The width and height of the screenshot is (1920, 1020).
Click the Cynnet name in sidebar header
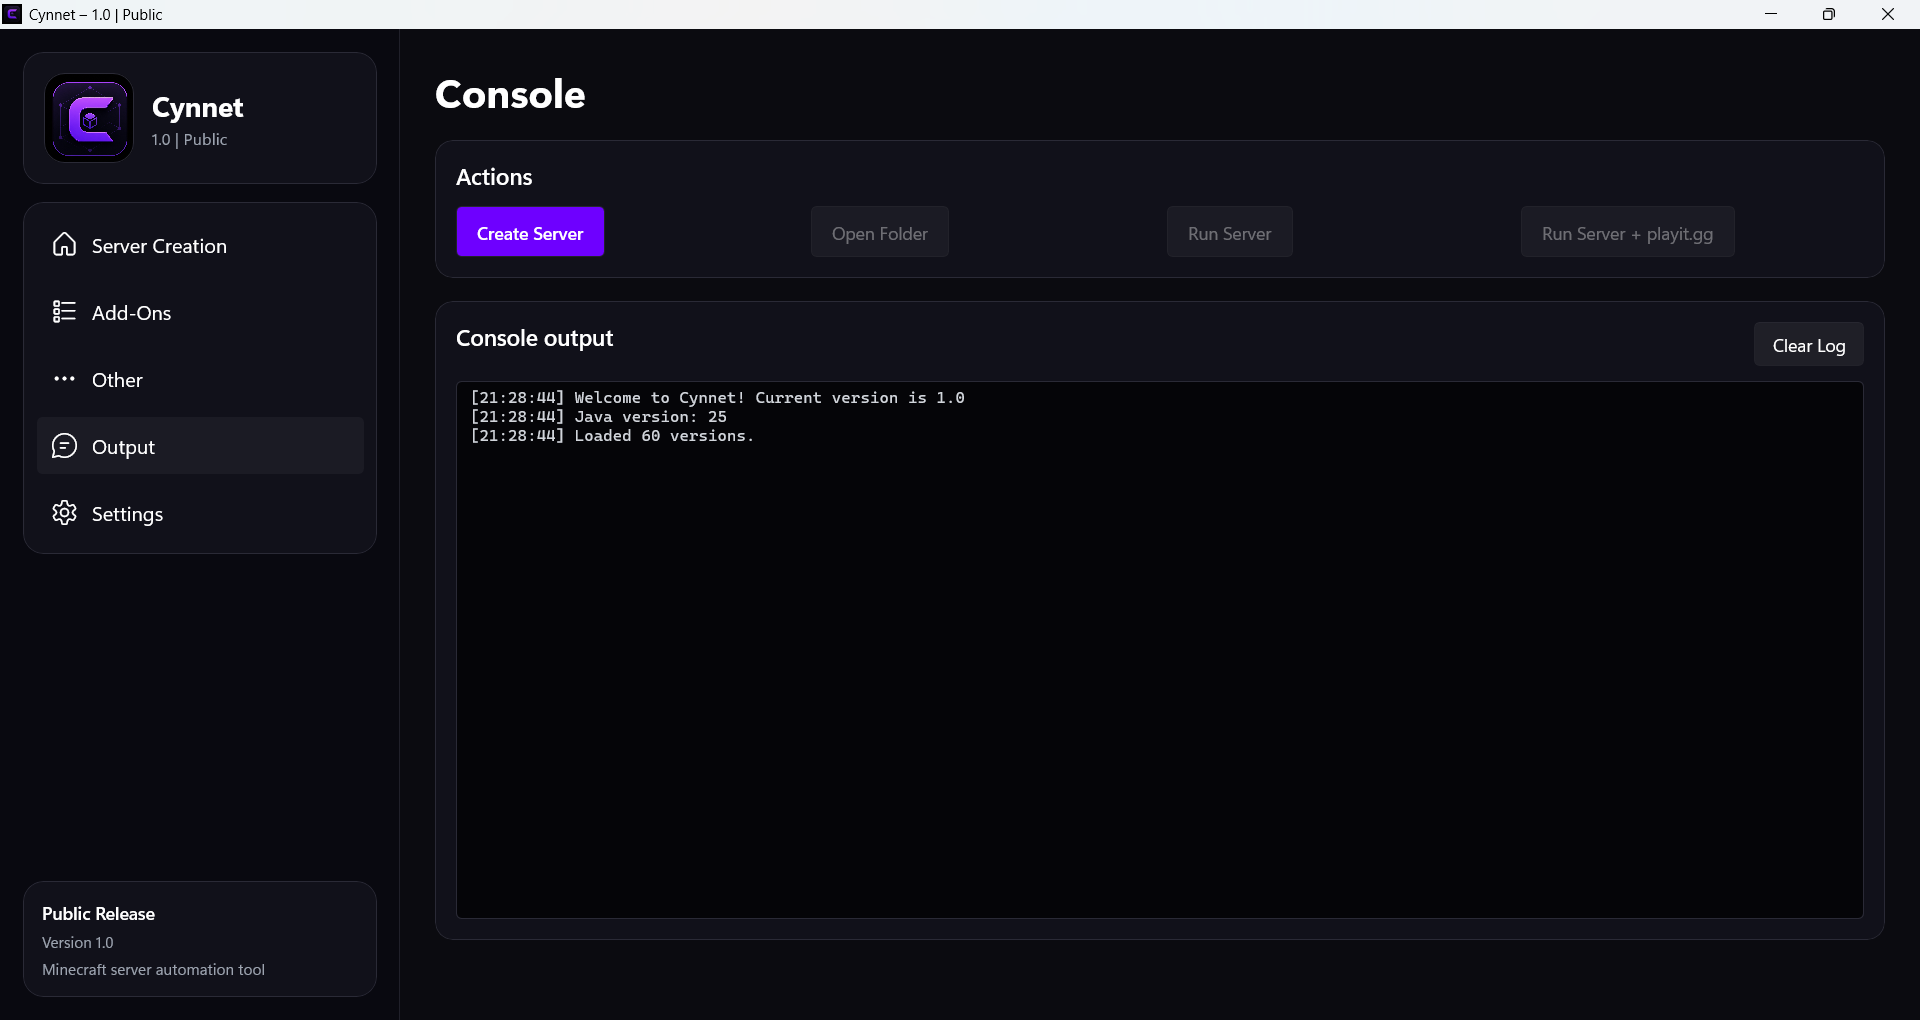197,107
